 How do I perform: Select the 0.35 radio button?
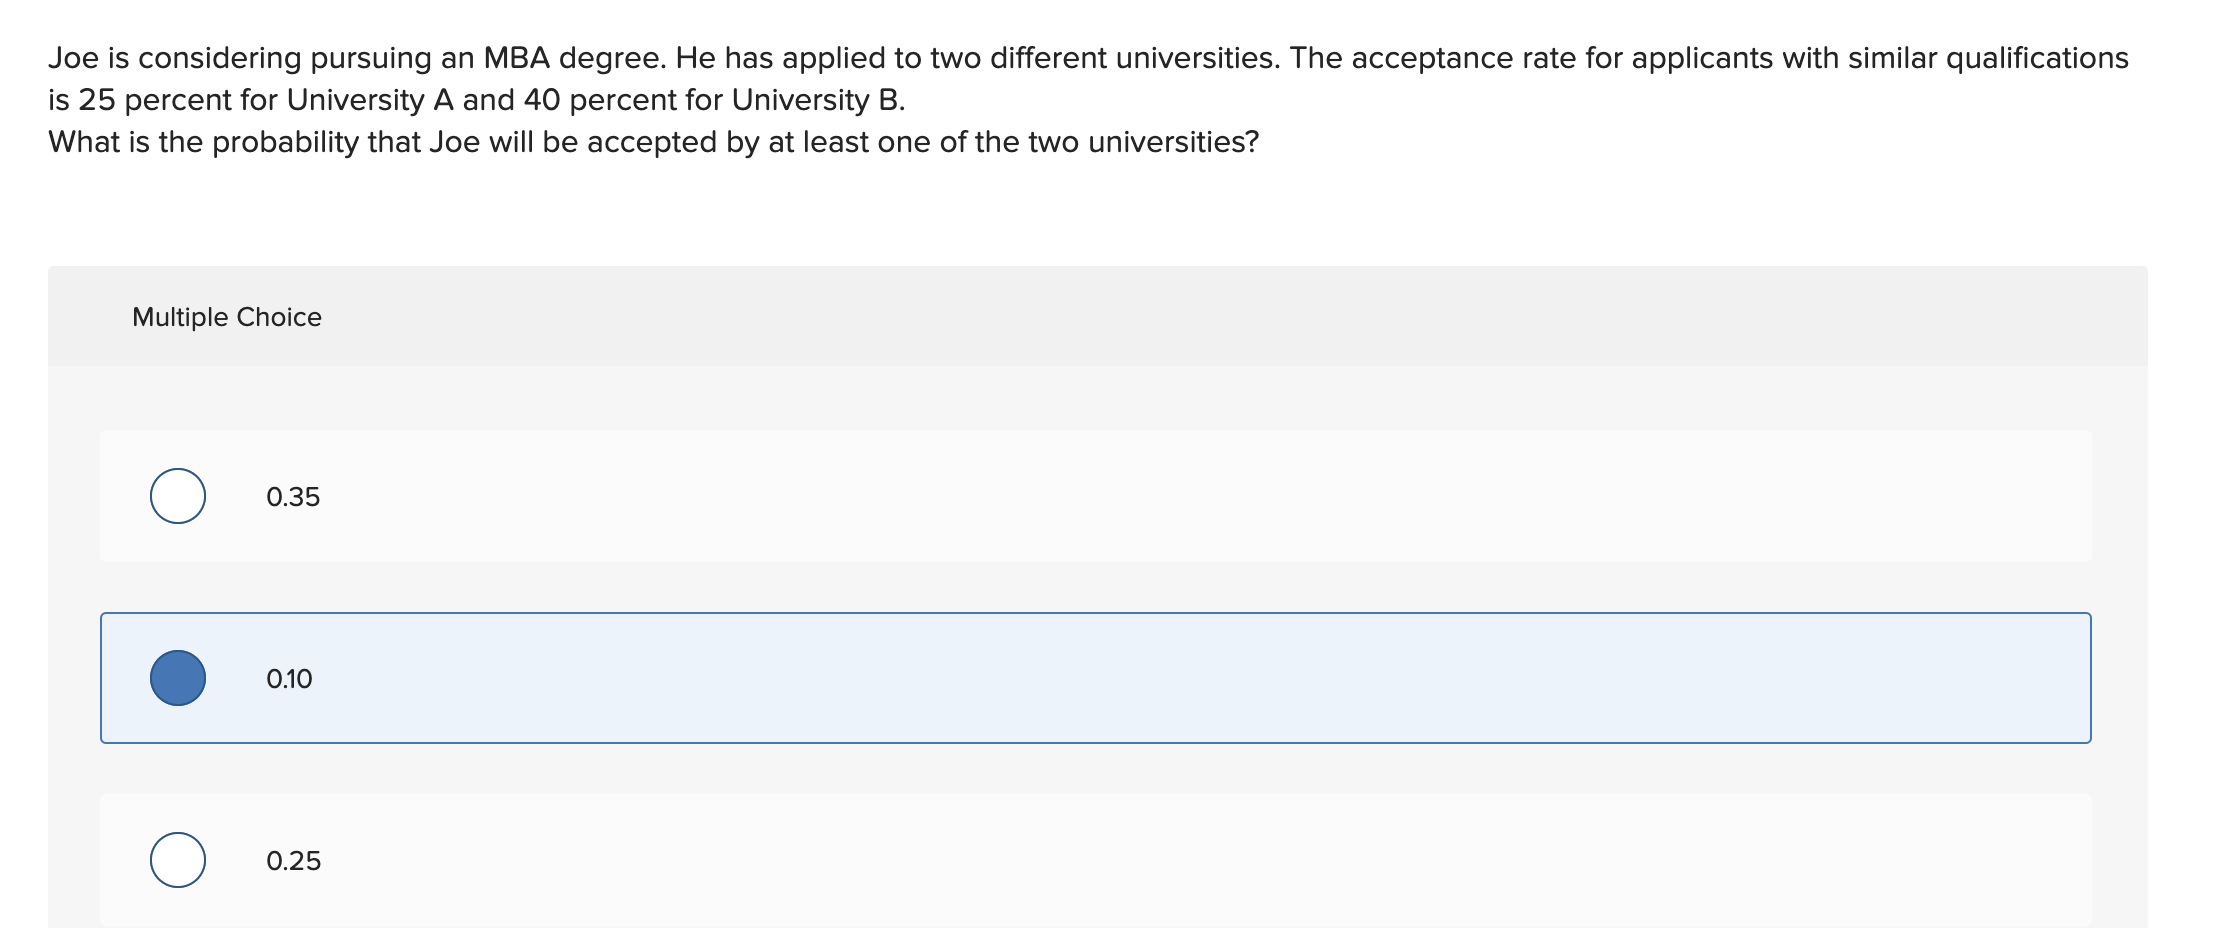click(x=178, y=496)
